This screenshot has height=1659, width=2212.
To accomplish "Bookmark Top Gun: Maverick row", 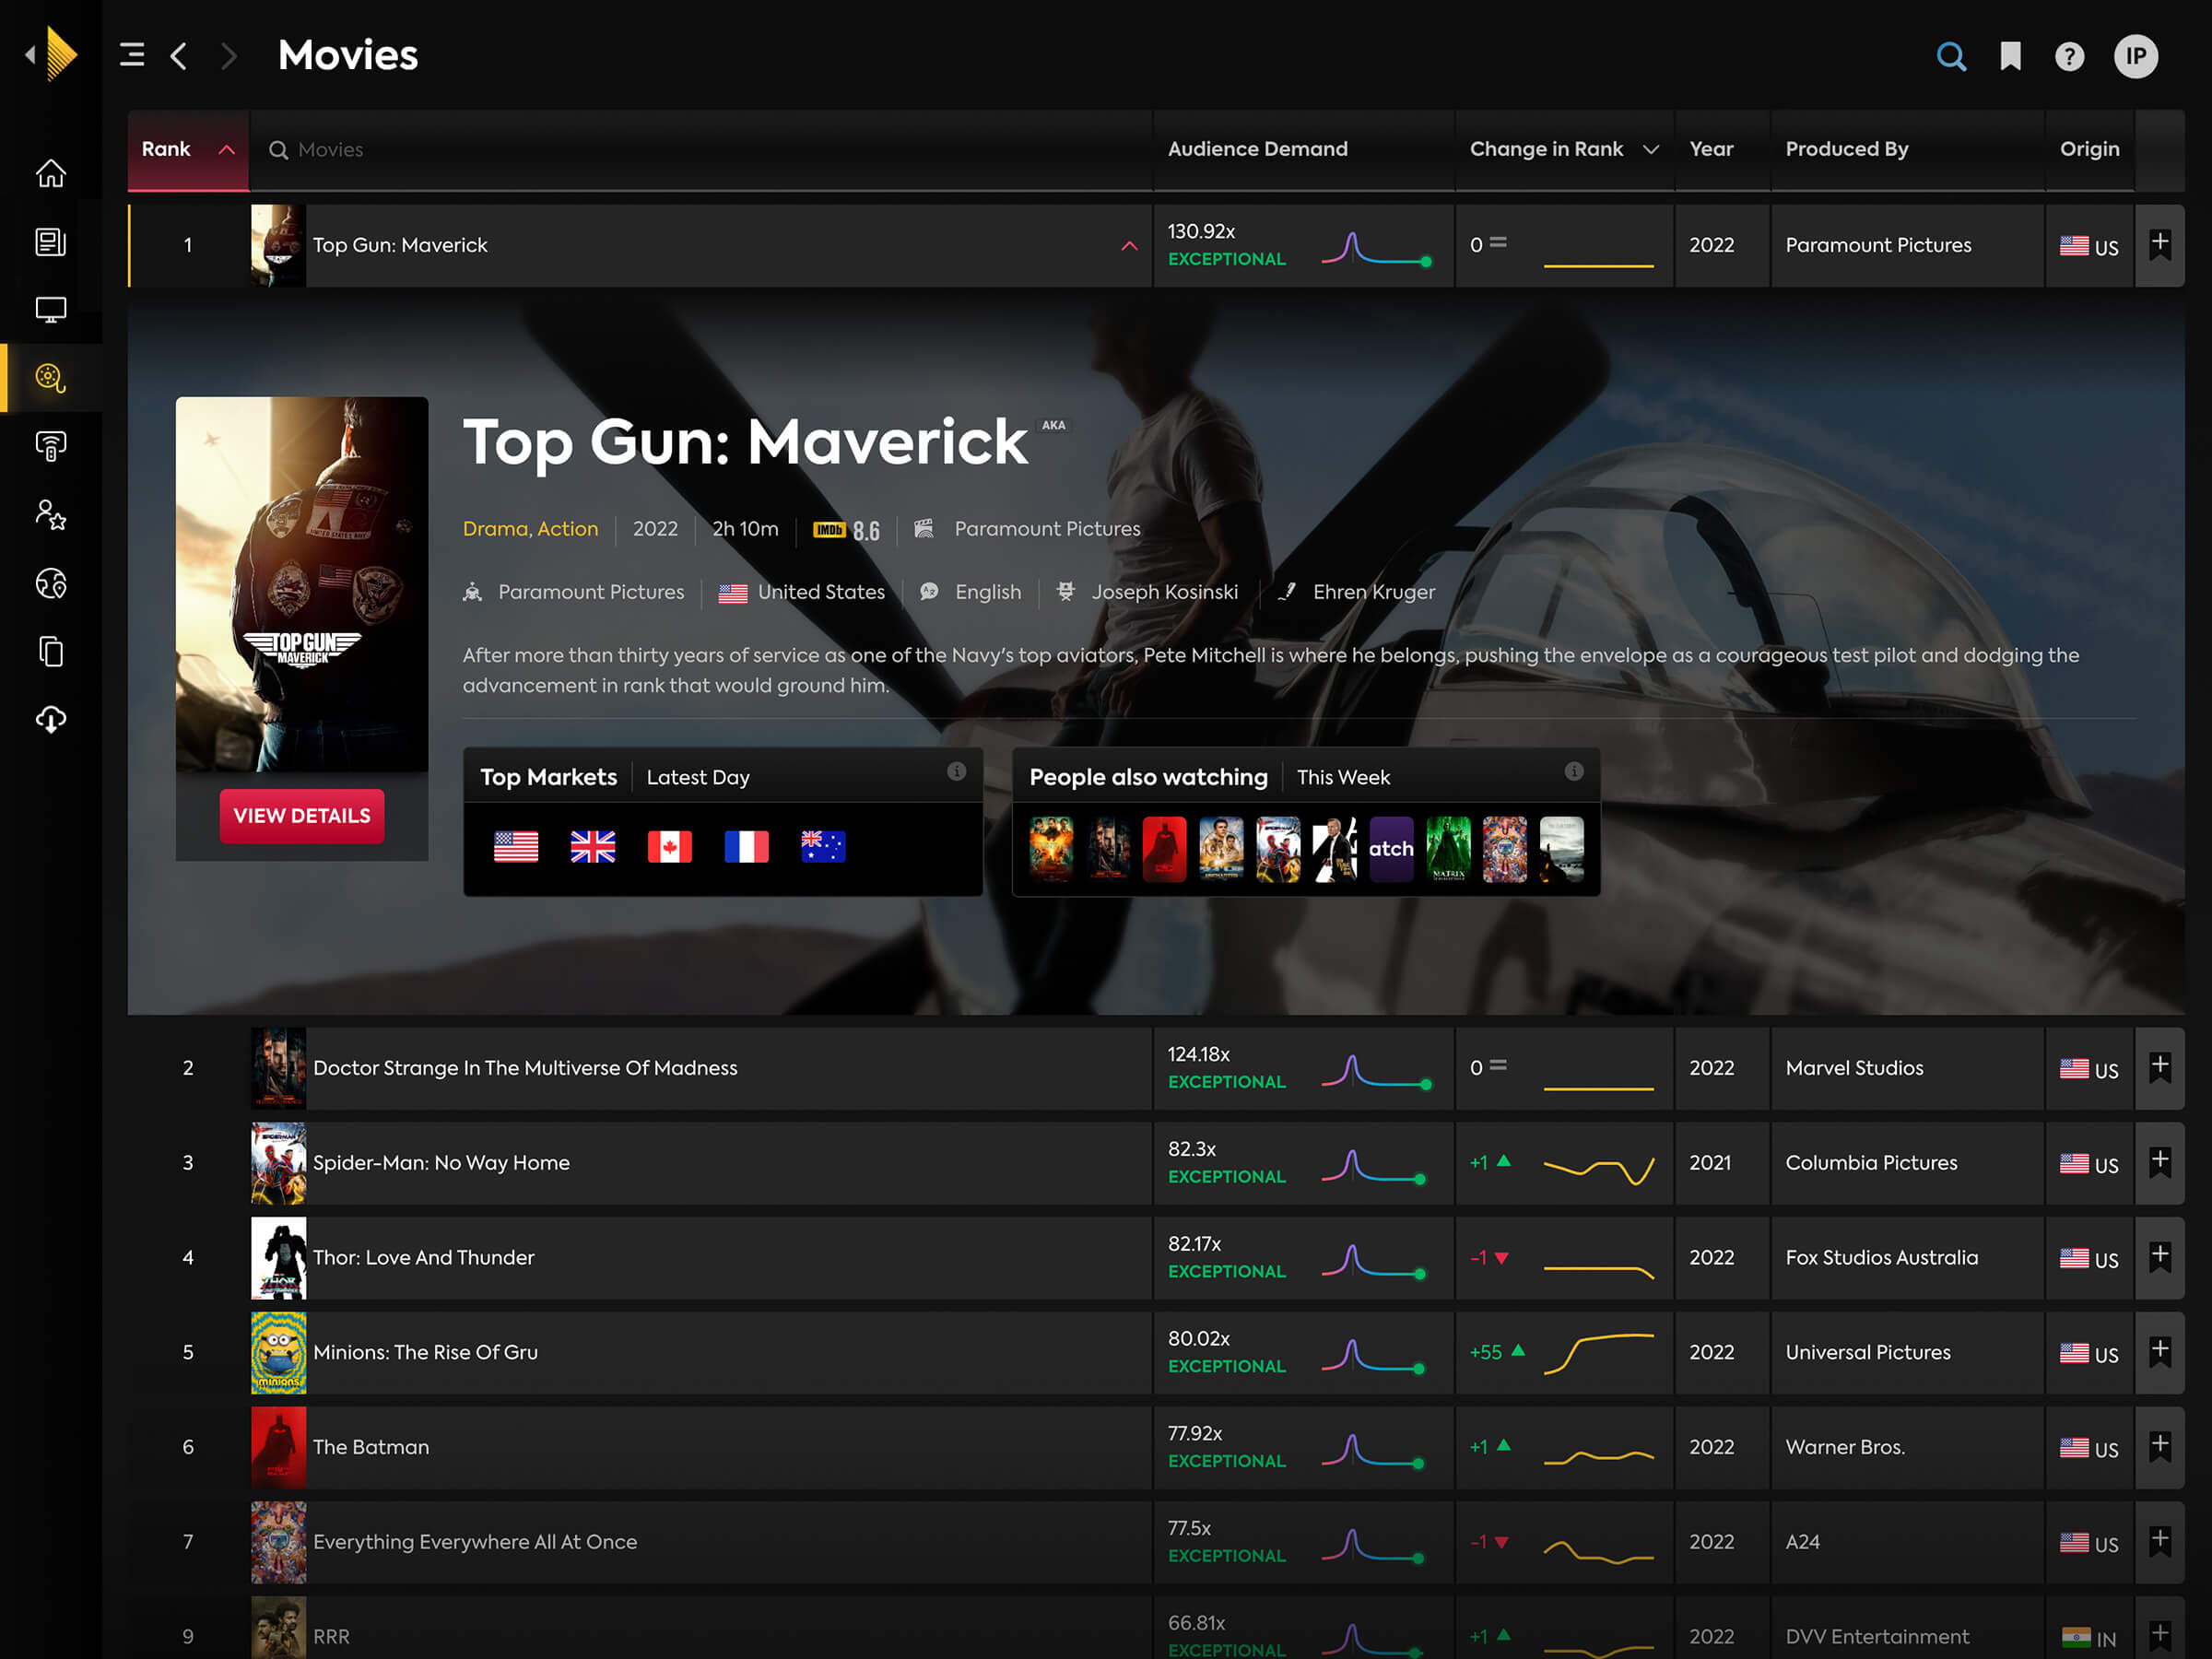I will point(2159,244).
